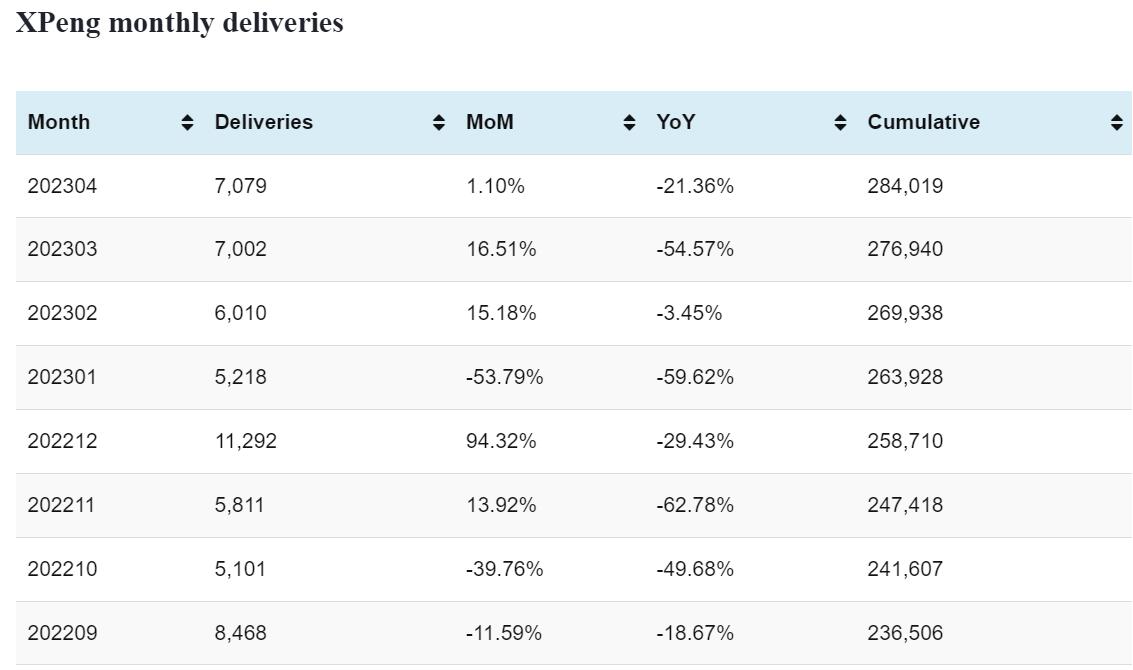Click the XPeng monthly deliveries heading
The height and width of the screenshot is (670, 1133).
(x=180, y=23)
